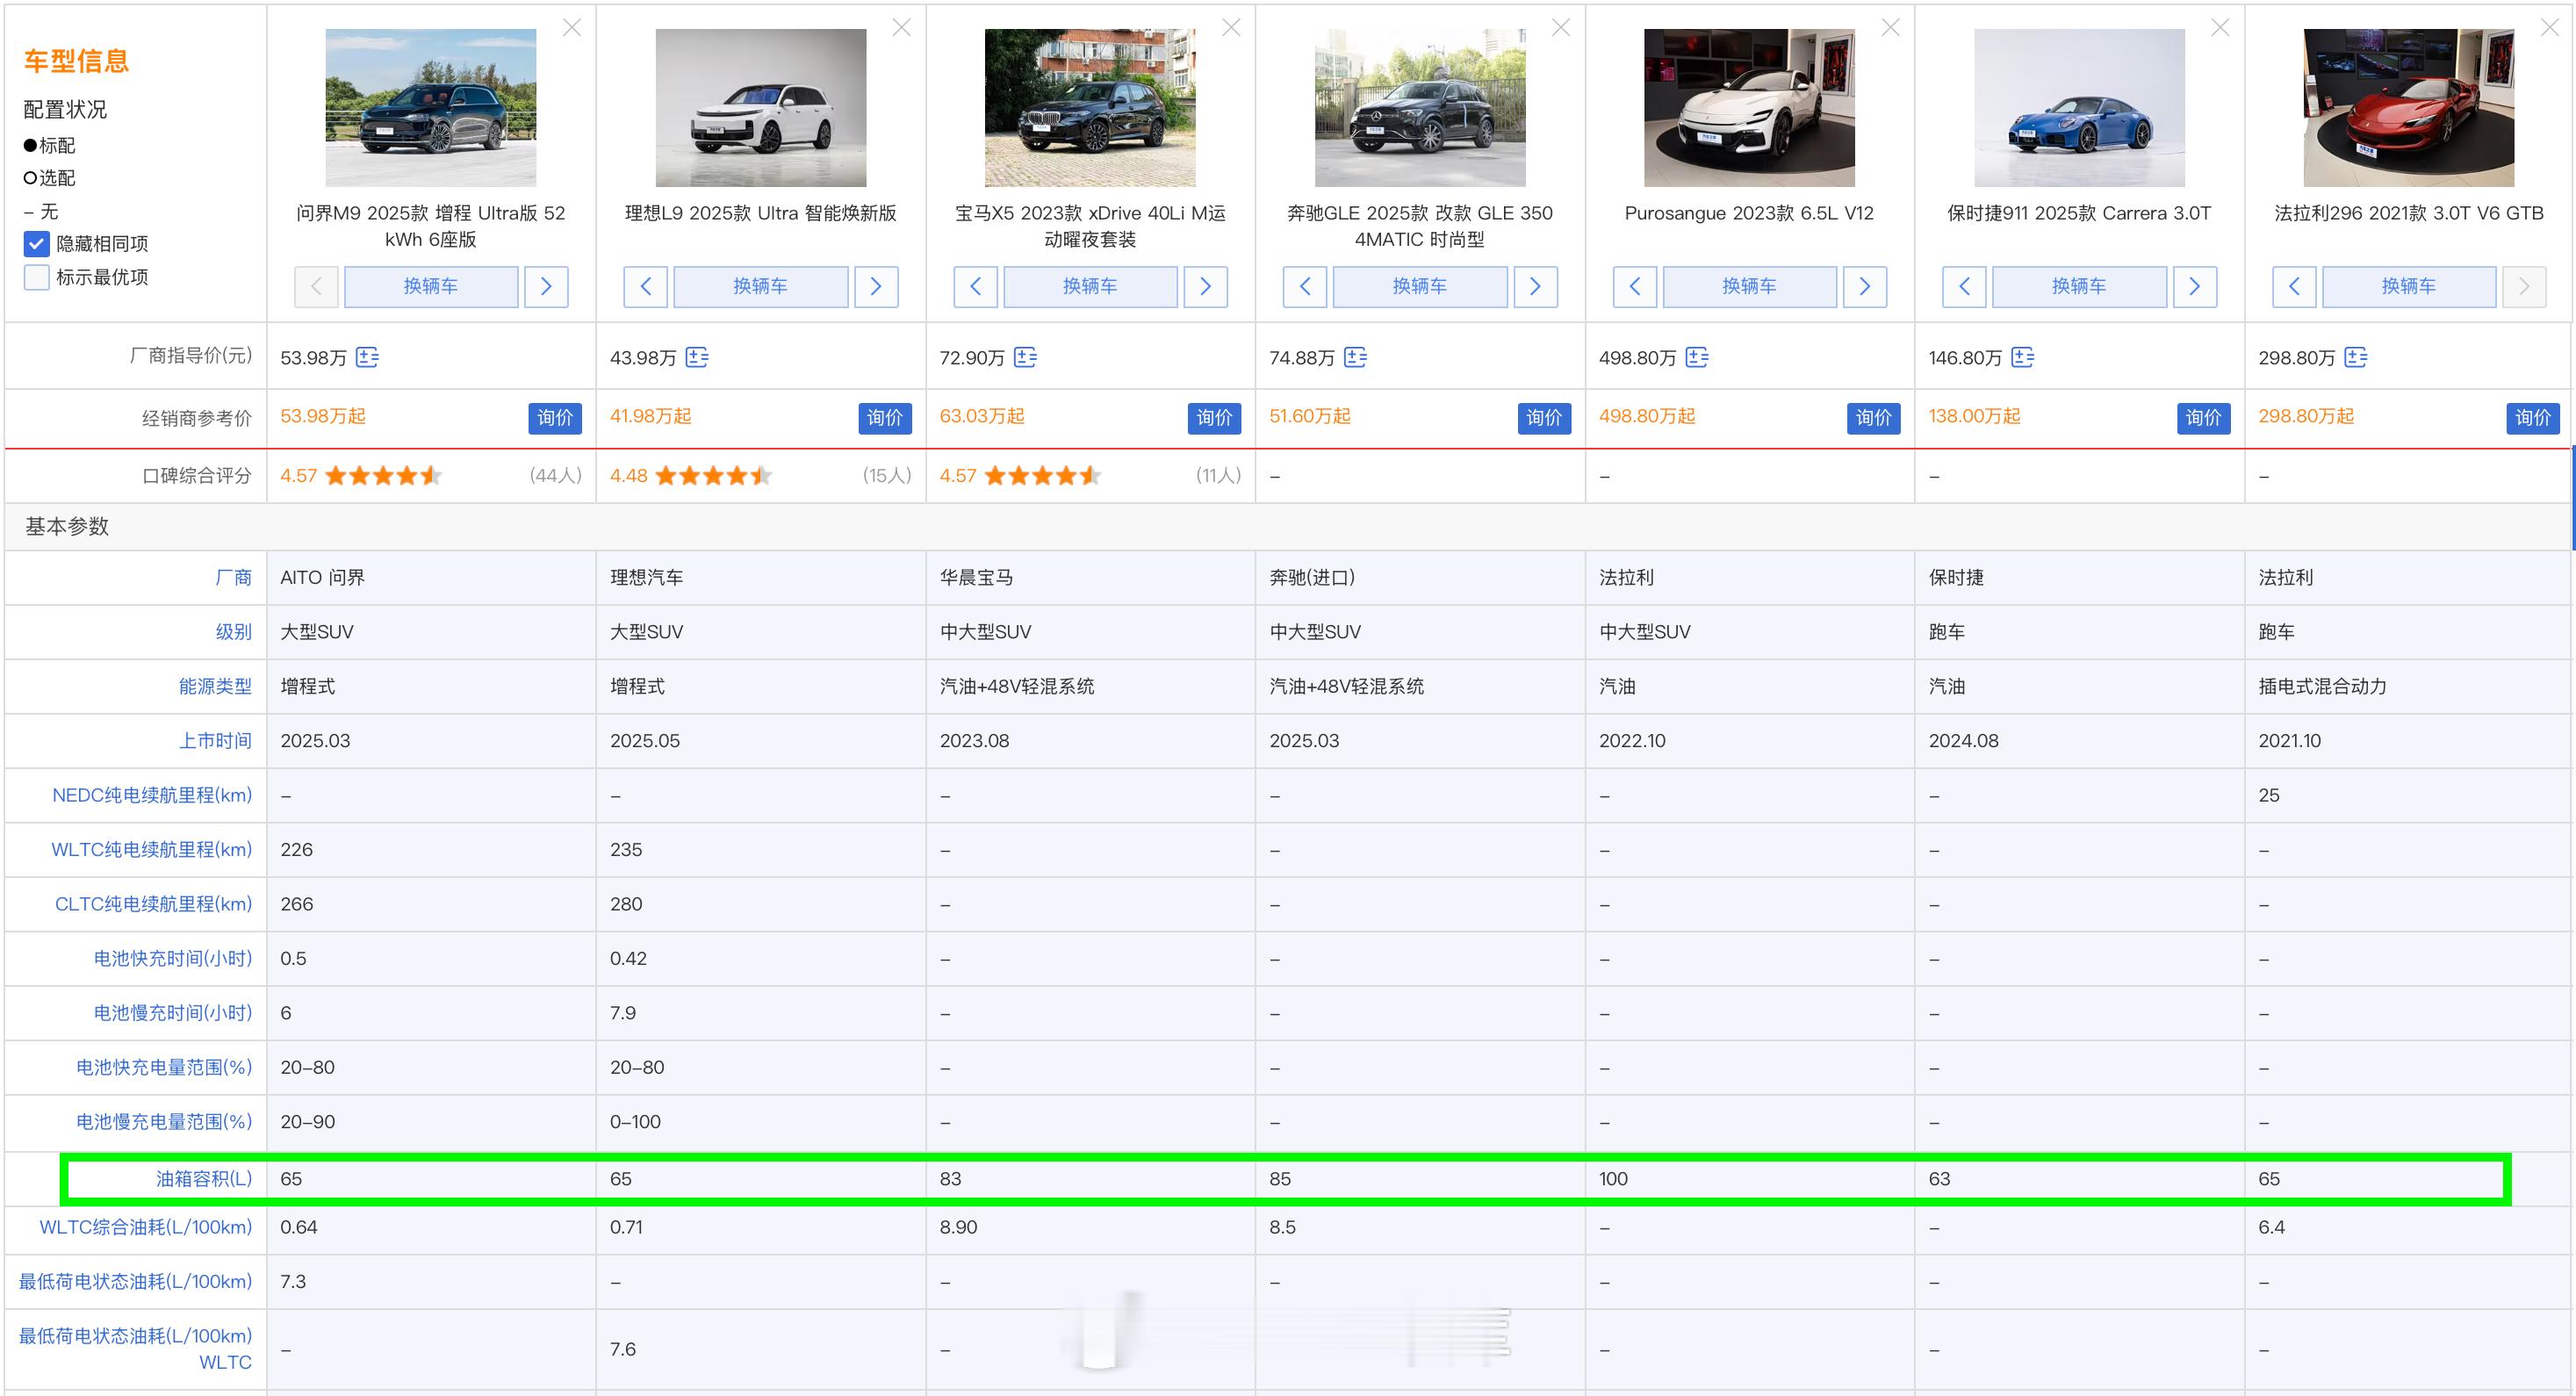Open price calculator icon beside 43.98万

point(697,357)
